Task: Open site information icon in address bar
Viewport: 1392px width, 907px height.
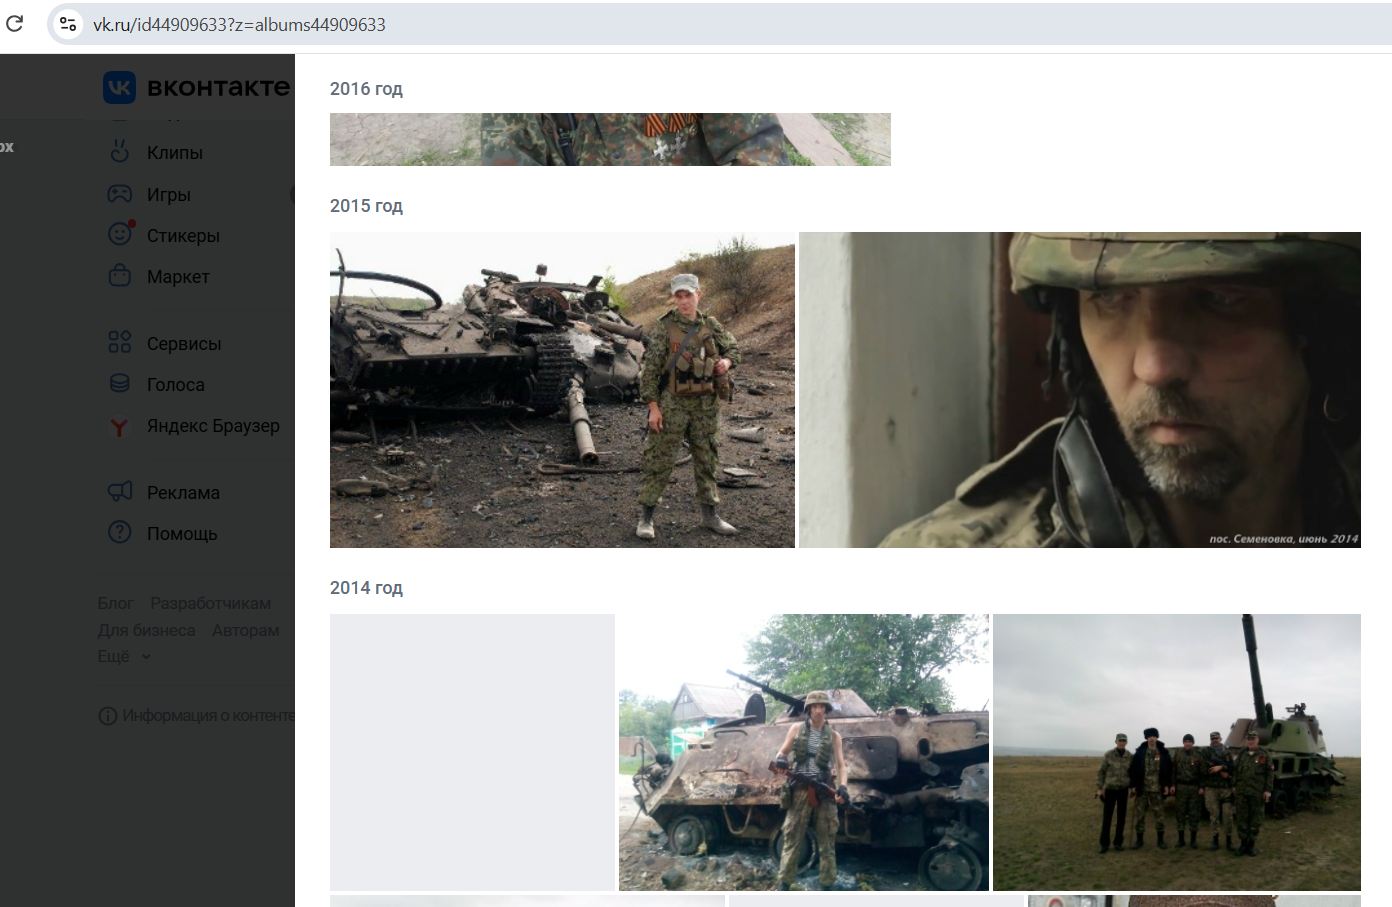Action: click(68, 24)
